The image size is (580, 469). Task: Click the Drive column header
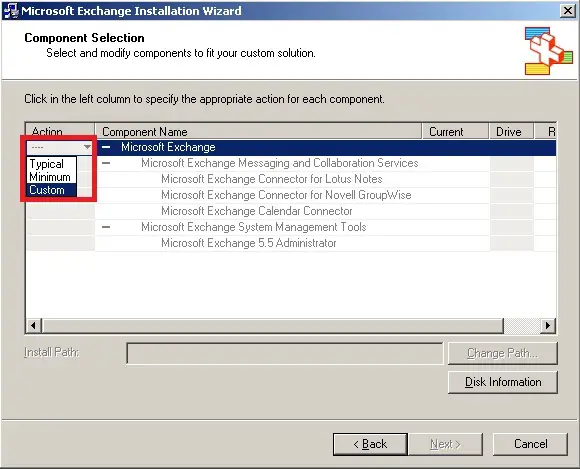[512, 131]
